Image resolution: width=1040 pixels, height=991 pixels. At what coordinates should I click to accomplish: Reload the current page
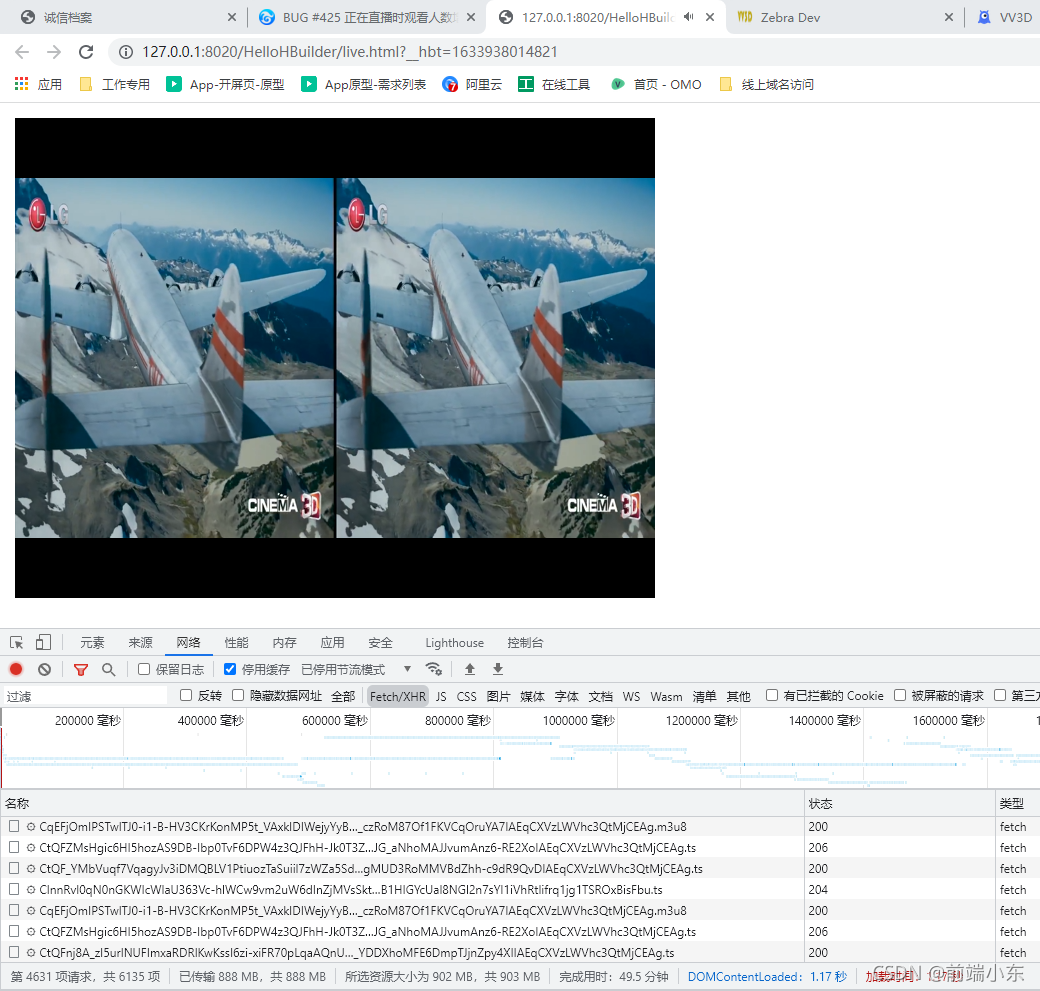tap(86, 52)
